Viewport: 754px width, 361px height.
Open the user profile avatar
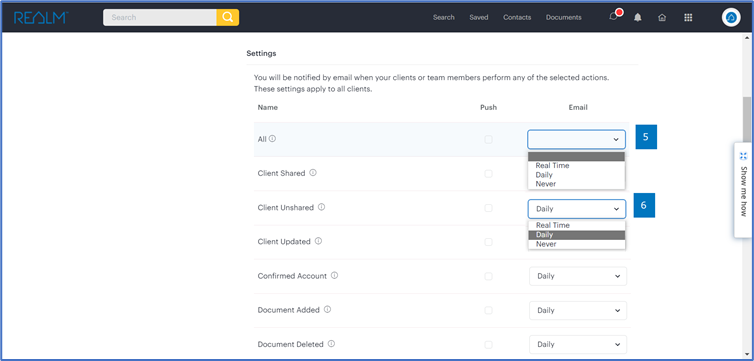pos(731,17)
